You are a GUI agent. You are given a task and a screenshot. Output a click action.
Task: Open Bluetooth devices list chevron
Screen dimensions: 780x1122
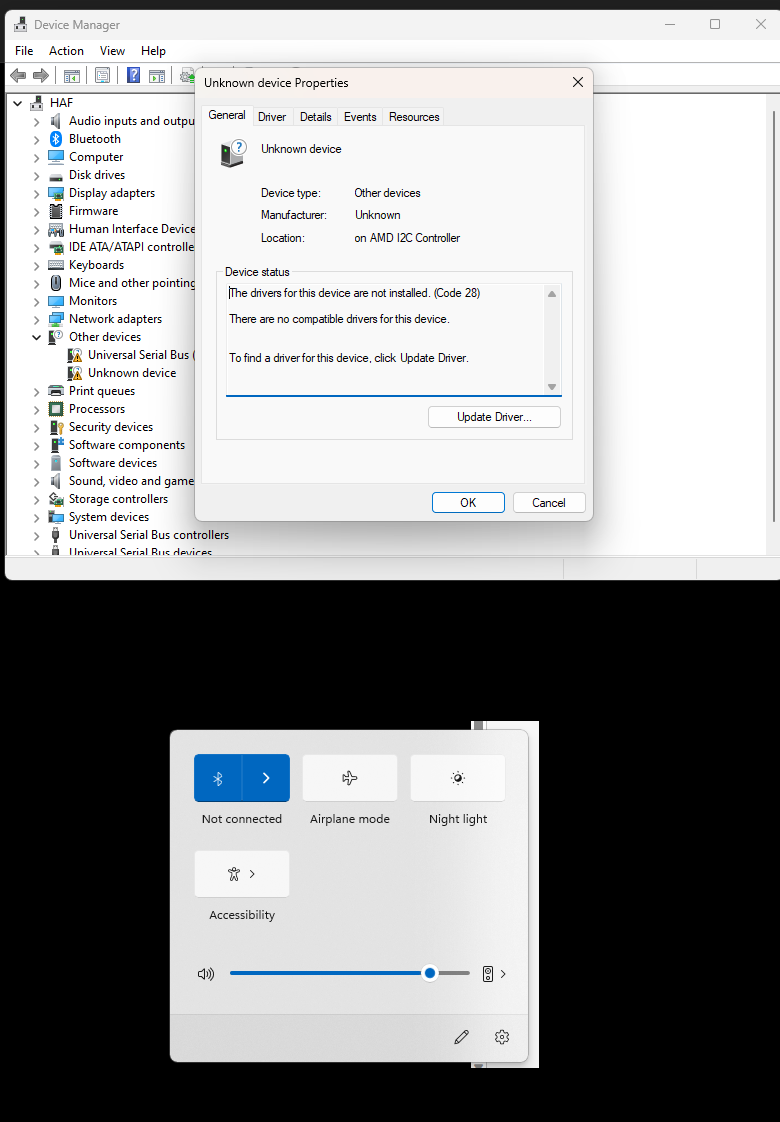(266, 778)
